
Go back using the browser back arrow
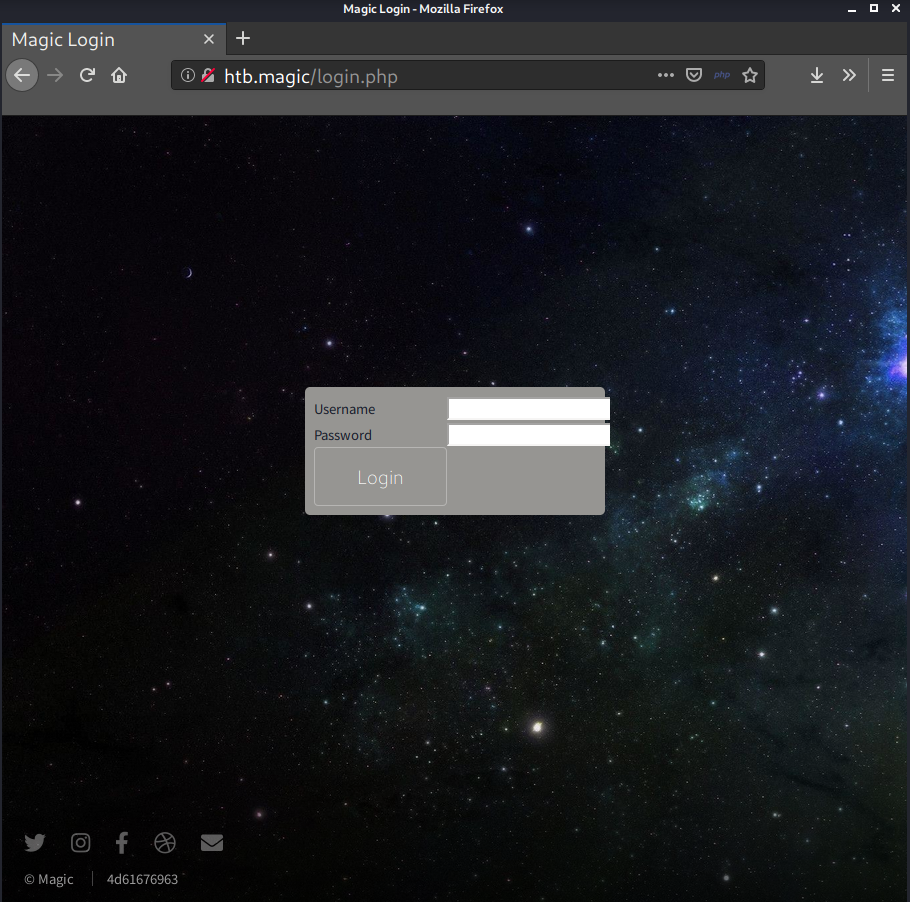click(22, 75)
